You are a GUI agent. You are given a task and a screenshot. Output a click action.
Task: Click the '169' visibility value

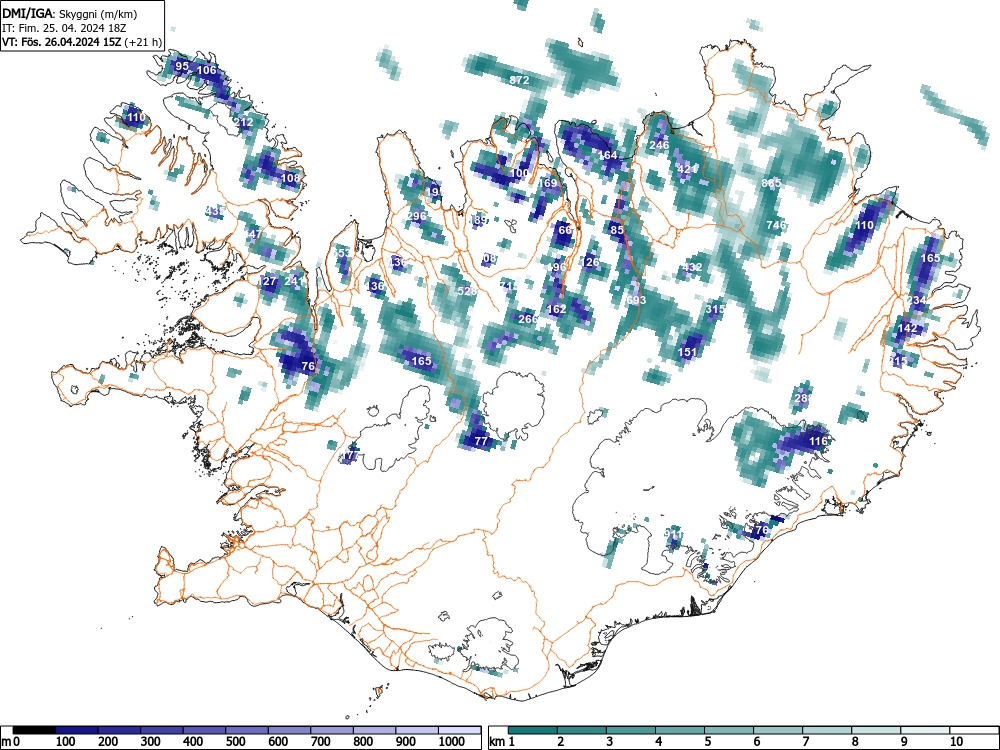(548, 183)
